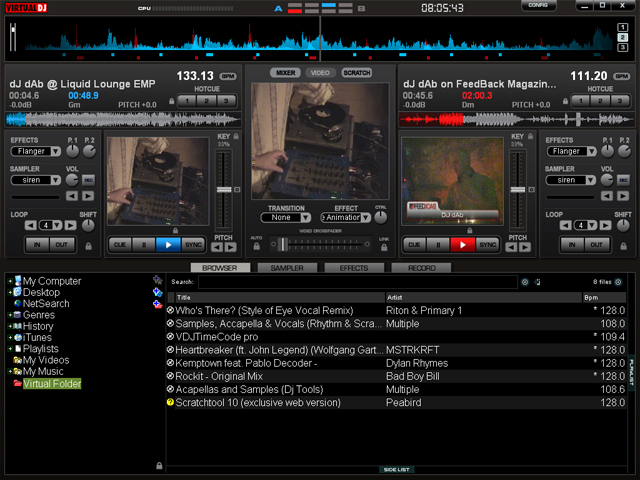The image size is (640, 480).
Task: Switch to the VIDEO panel
Action: [320, 73]
